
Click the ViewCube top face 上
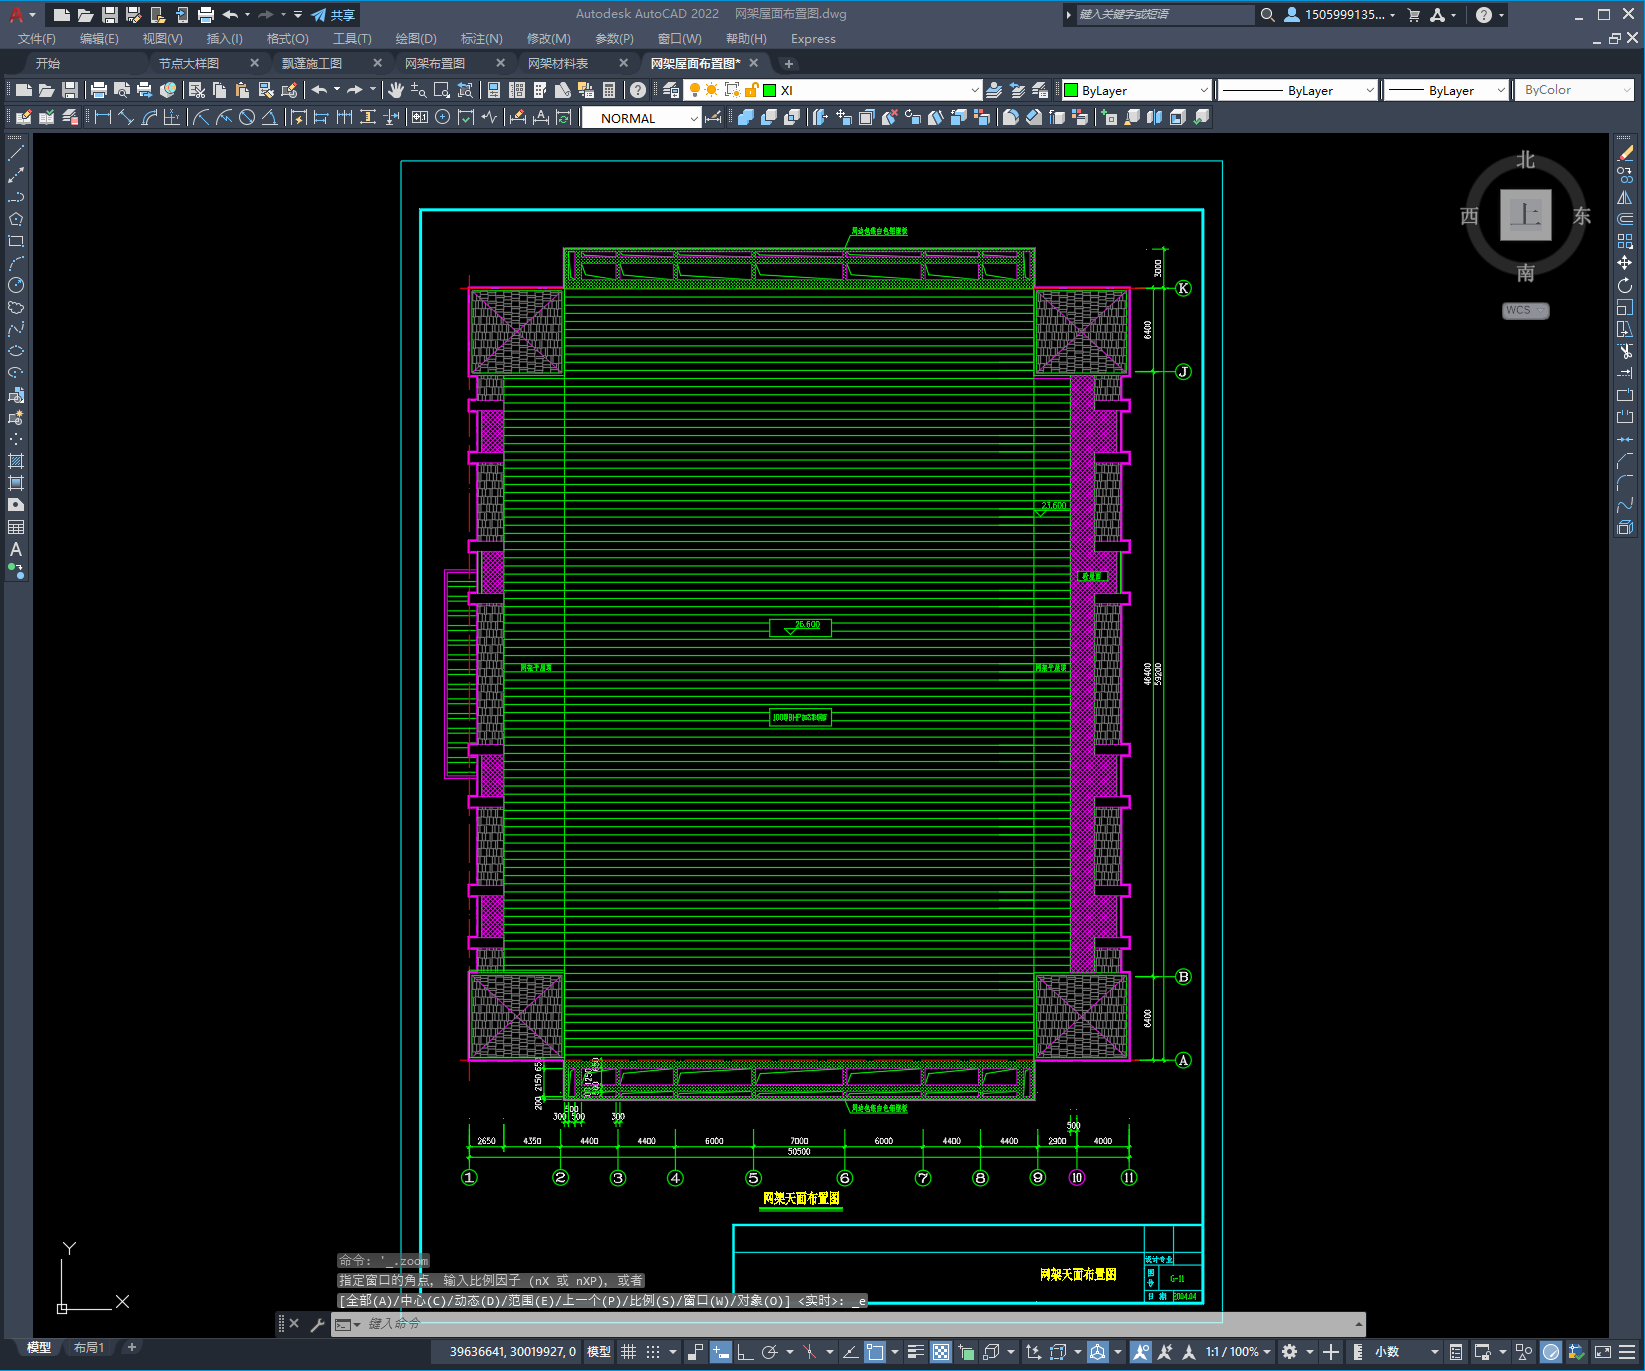[1526, 215]
